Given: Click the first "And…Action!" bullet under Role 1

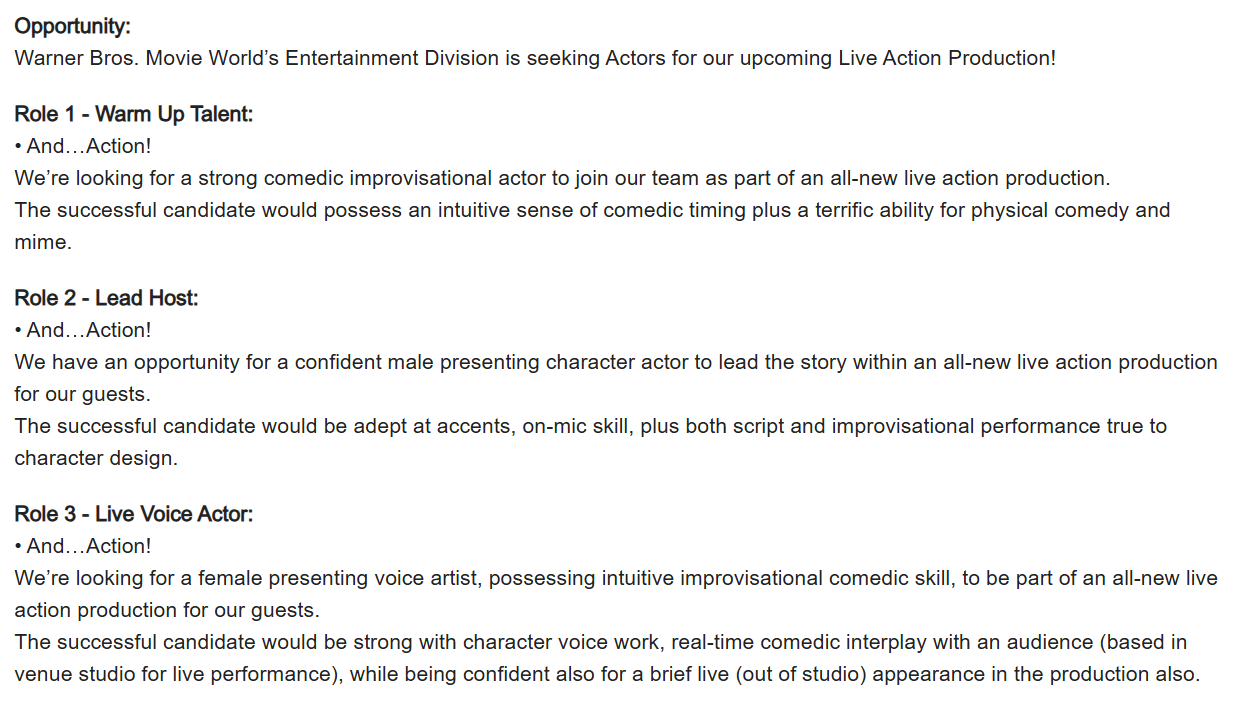Looking at the screenshot, I should point(89,146).
